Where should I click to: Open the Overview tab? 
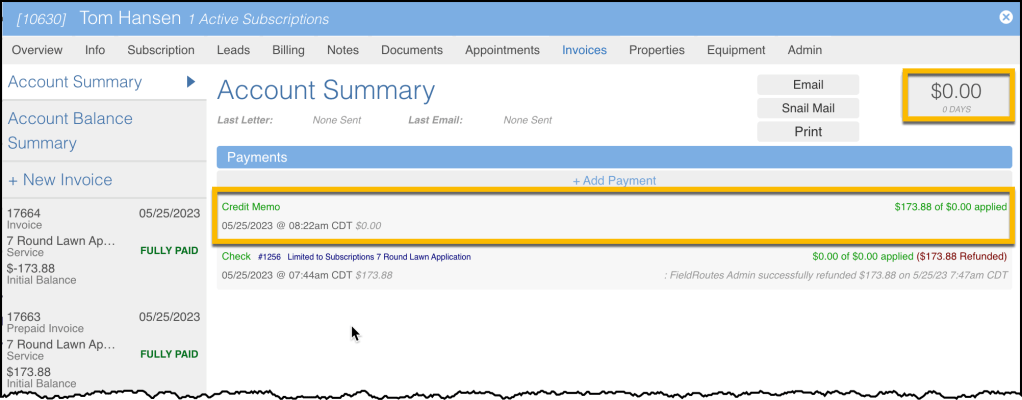[37, 50]
